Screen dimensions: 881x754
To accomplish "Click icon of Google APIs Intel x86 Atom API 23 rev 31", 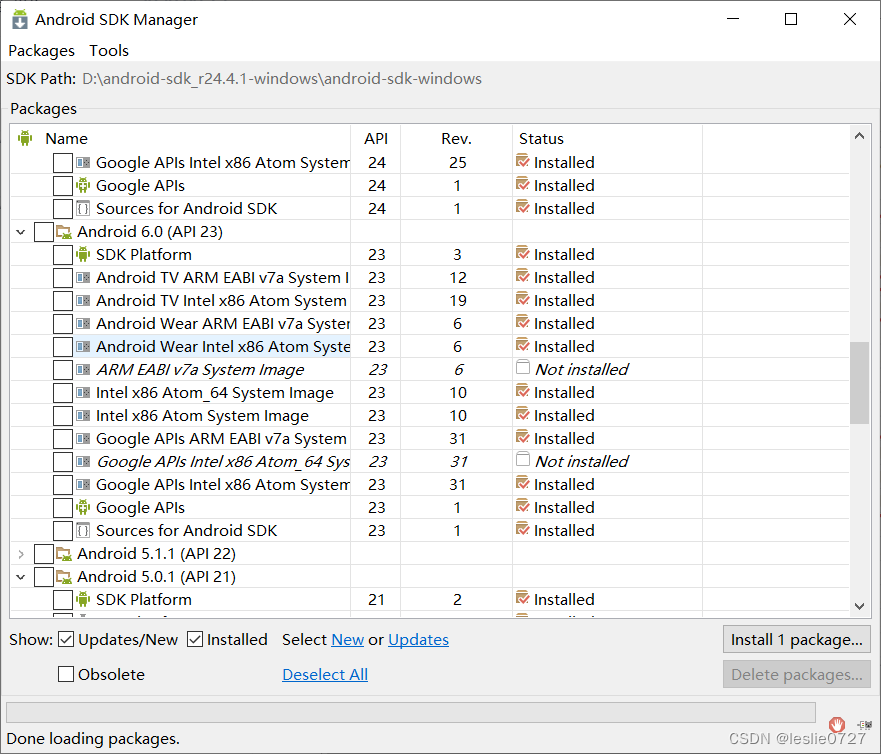I will pos(83,484).
